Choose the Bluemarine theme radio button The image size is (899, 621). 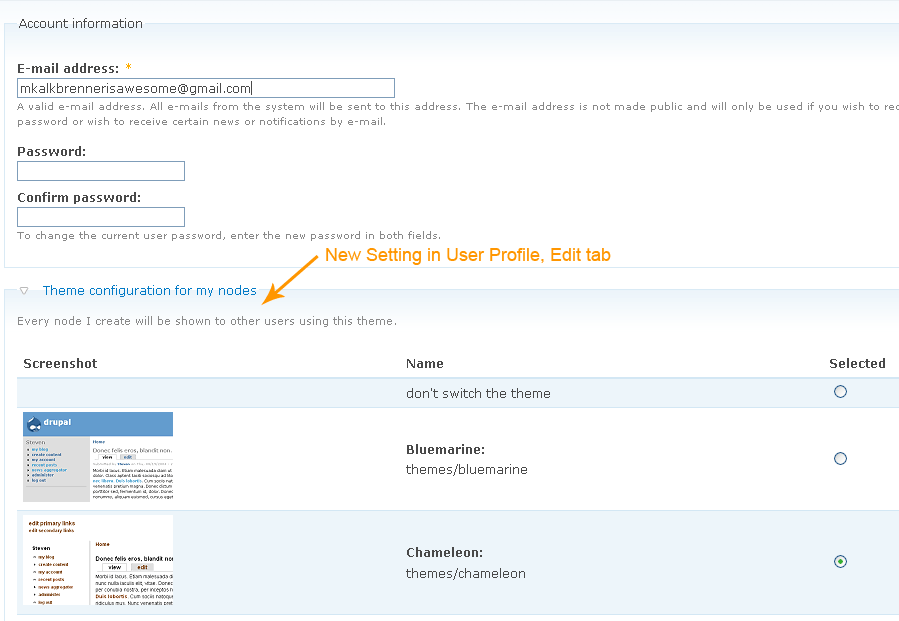pyautogui.click(x=840, y=459)
